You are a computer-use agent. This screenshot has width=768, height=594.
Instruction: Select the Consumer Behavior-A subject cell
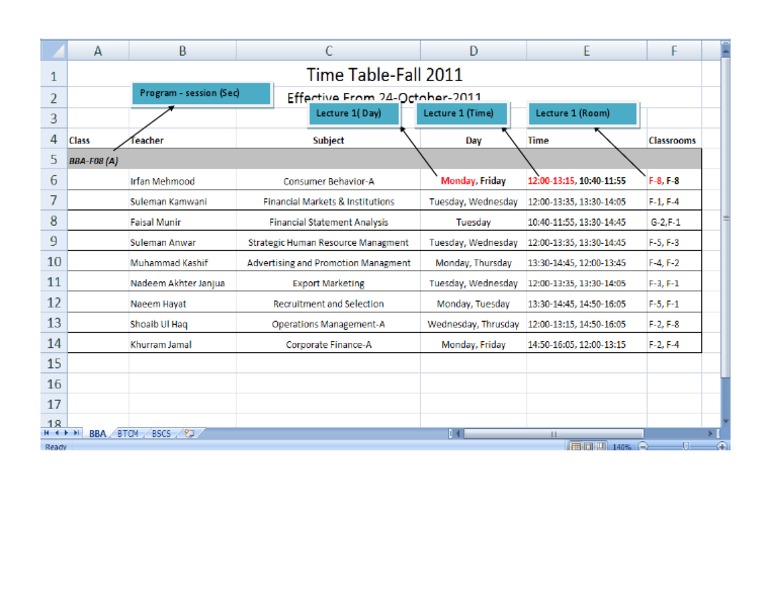pos(328,181)
